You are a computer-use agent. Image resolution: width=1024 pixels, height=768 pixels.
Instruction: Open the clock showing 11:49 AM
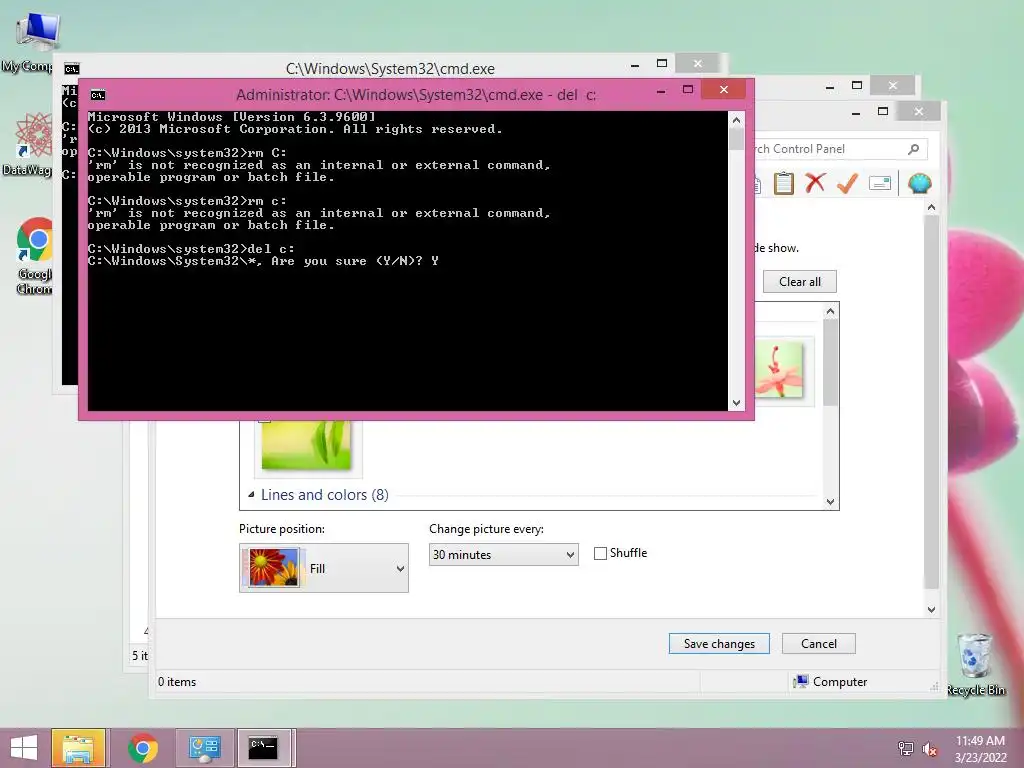pyautogui.click(x=980, y=748)
